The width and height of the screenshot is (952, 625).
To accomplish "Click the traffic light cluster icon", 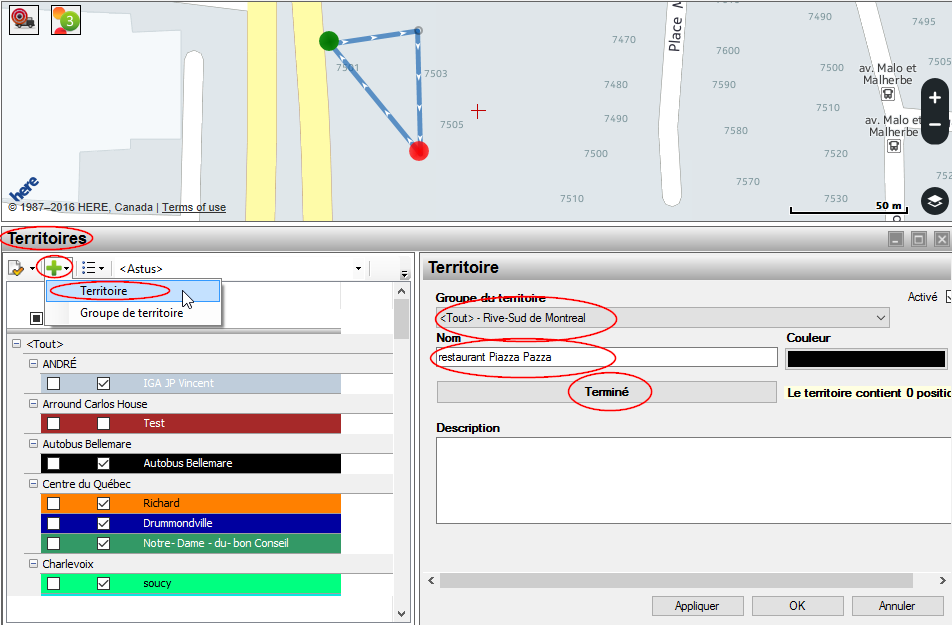I will 66,20.
